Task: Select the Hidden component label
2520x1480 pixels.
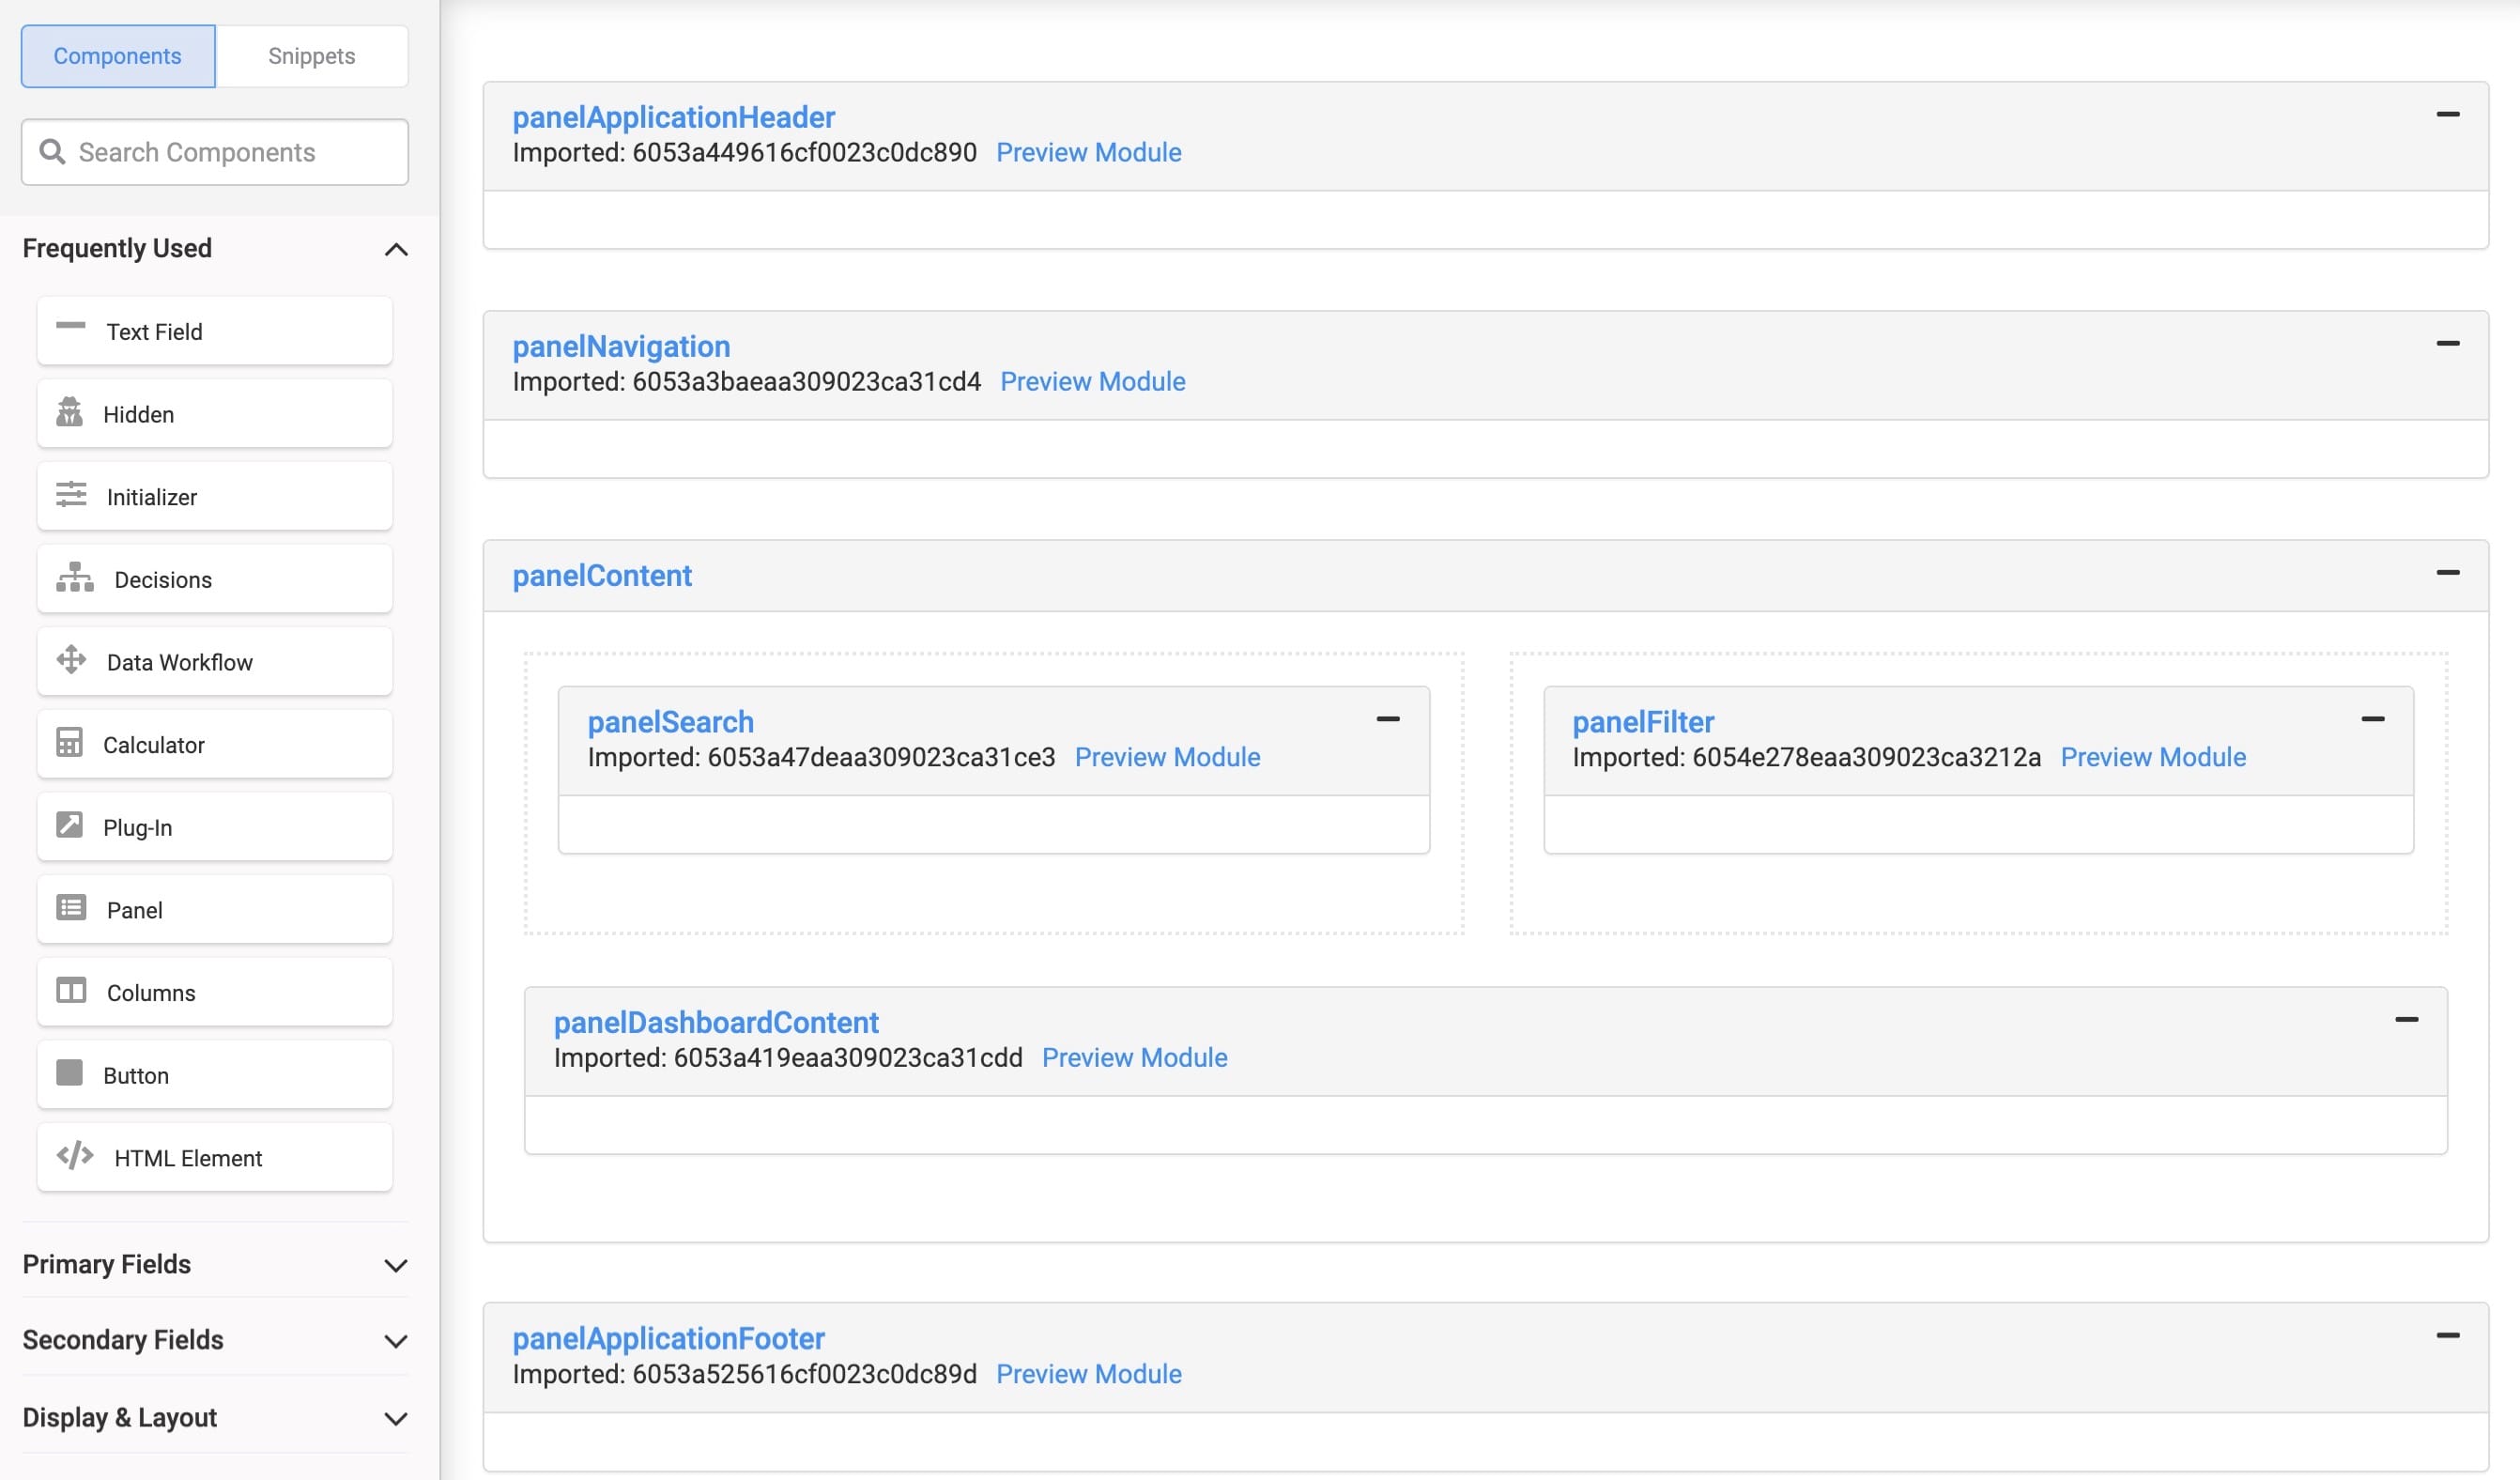Action: coord(138,415)
